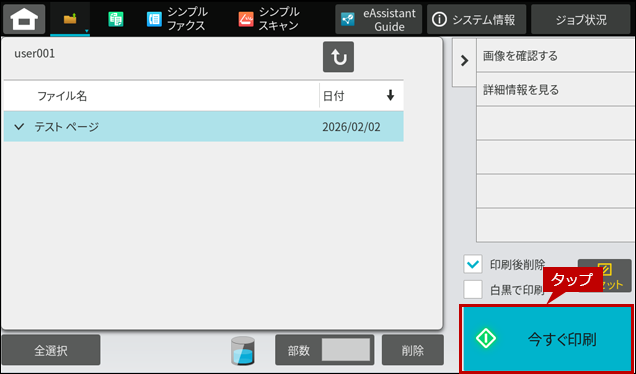636x374 pixels.
Task: Click the user001 folder label
Action: (x=34, y=54)
